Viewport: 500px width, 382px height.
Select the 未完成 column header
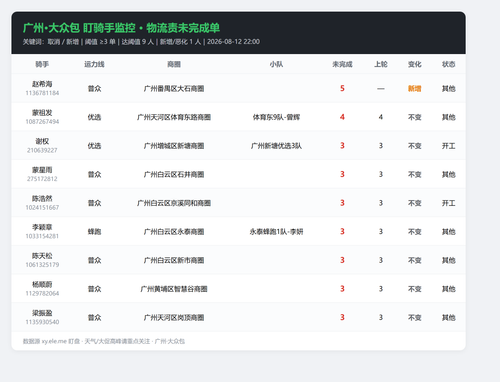click(342, 64)
